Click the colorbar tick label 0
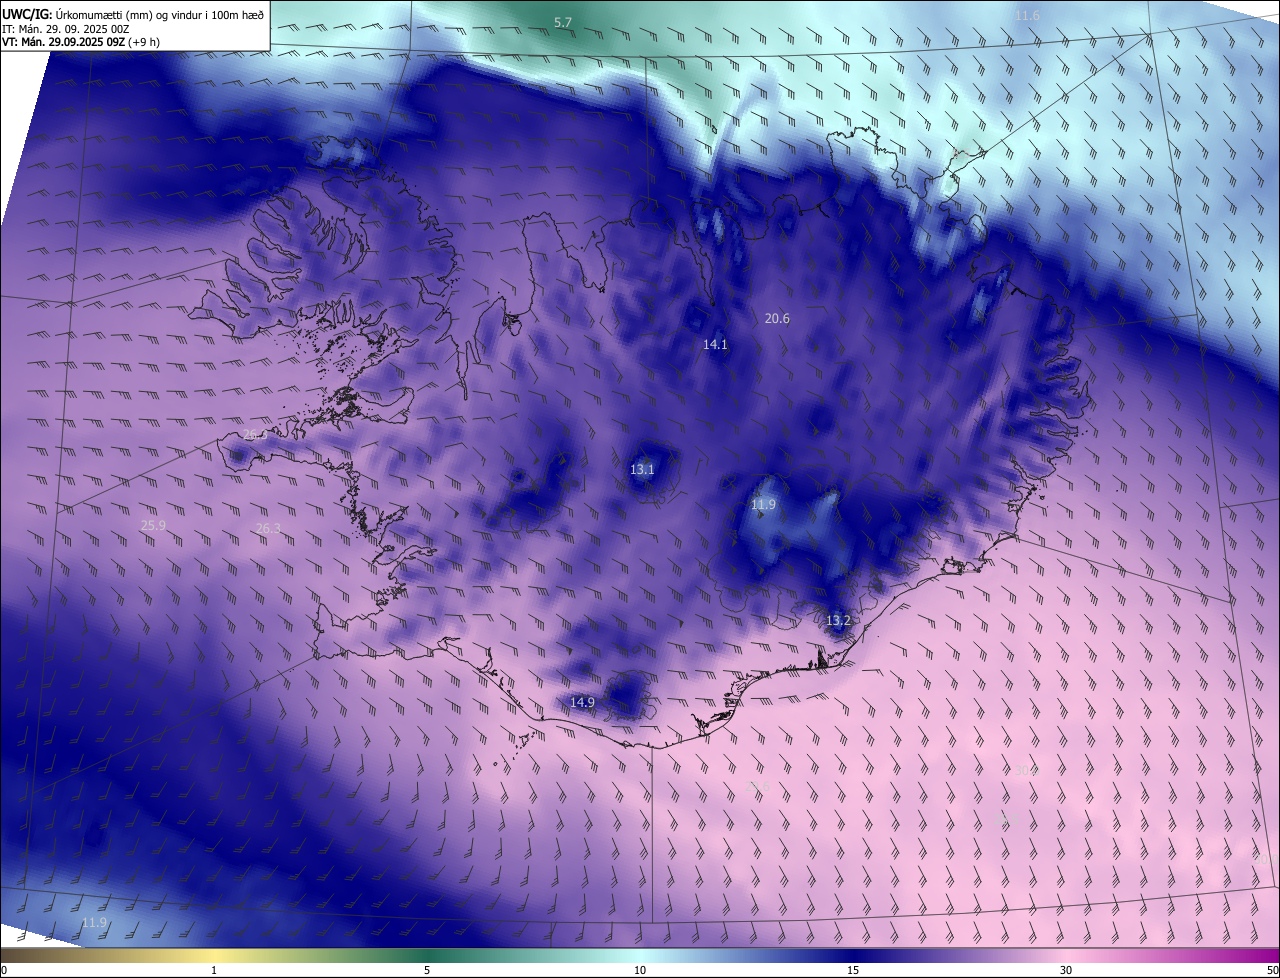The image size is (1280, 978). pyautogui.click(x=4, y=970)
